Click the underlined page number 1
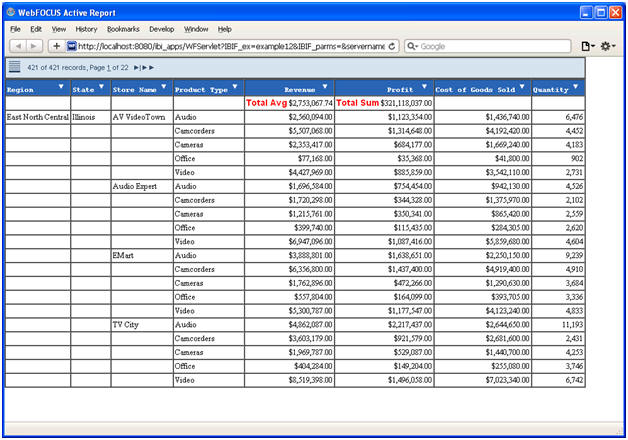Screen dimensions: 628x440 [109, 68]
